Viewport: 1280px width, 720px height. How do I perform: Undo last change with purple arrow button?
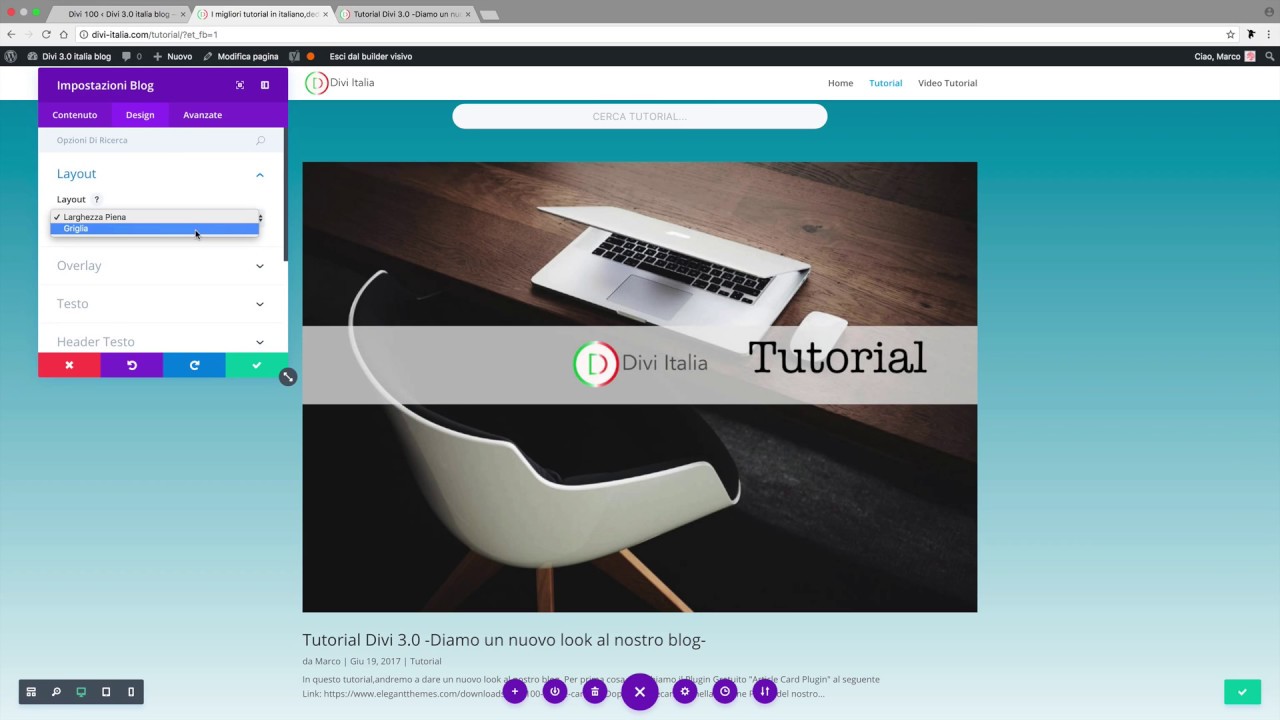[x=131, y=365]
